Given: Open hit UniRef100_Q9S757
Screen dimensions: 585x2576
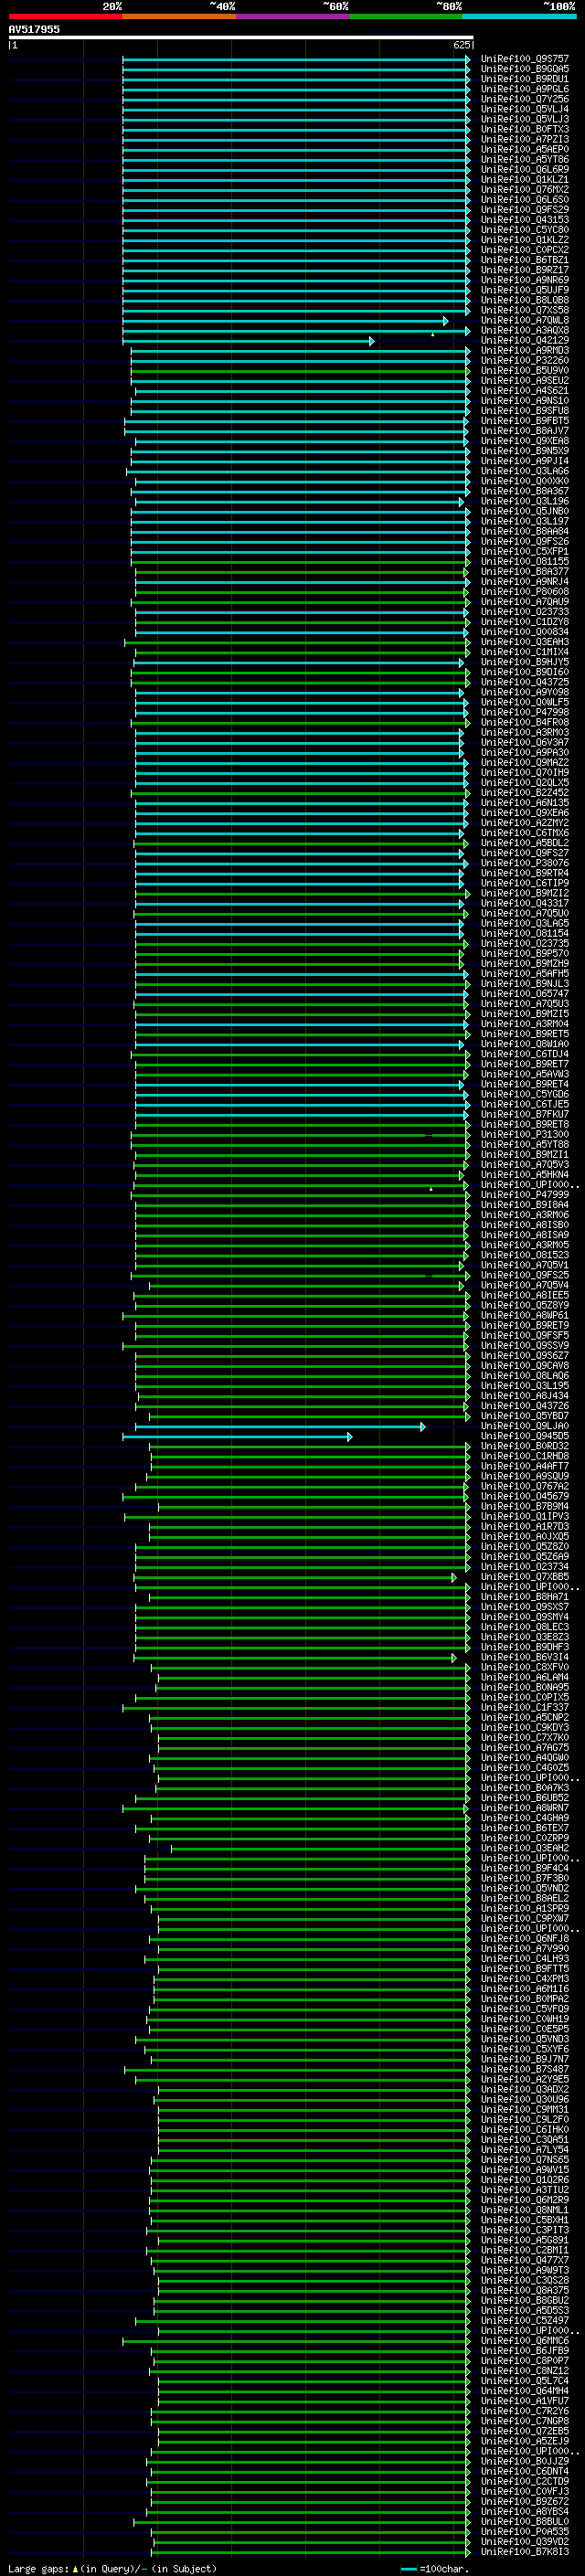Looking at the screenshot, I should (x=525, y=59).
